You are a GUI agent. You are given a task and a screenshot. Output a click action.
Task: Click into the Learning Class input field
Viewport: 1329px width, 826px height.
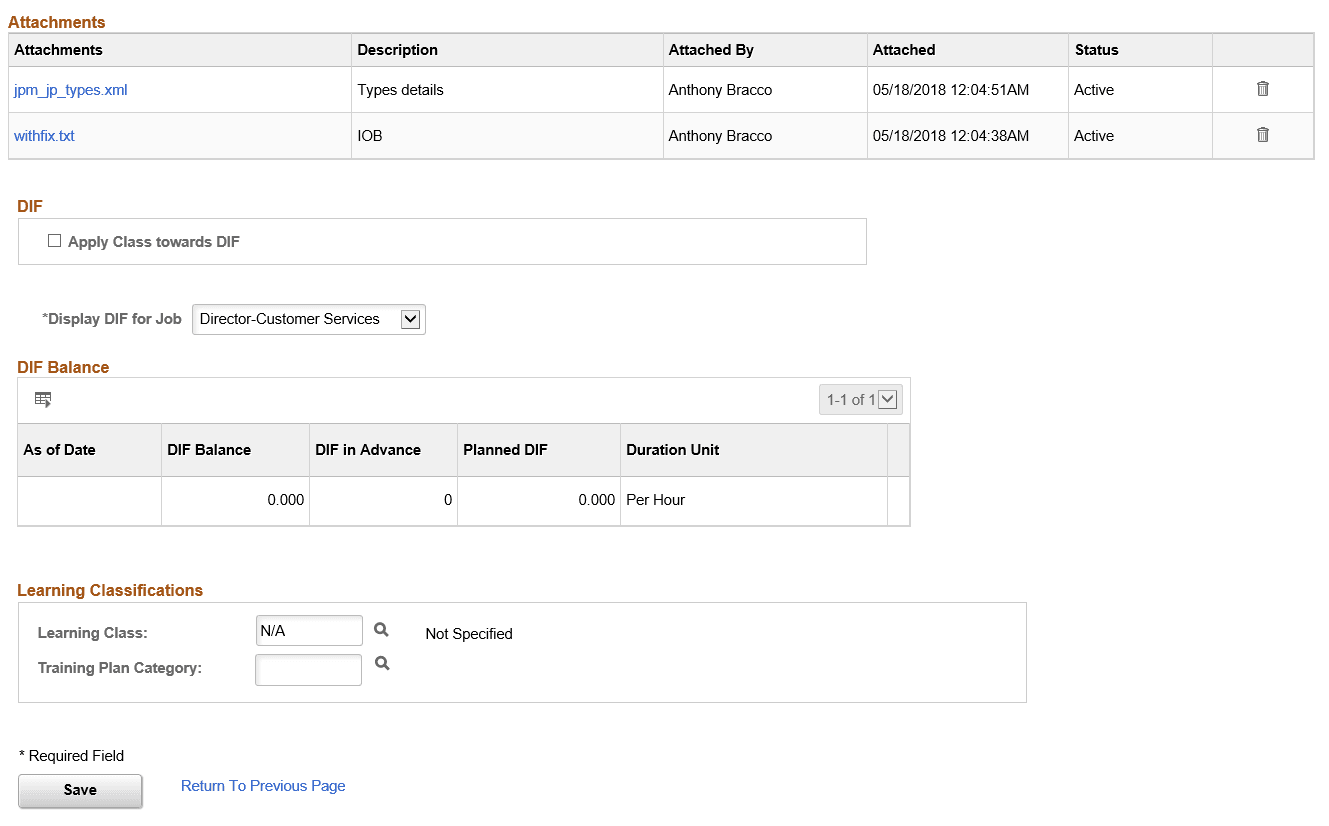pyautogui.click(x=309, y=631)
